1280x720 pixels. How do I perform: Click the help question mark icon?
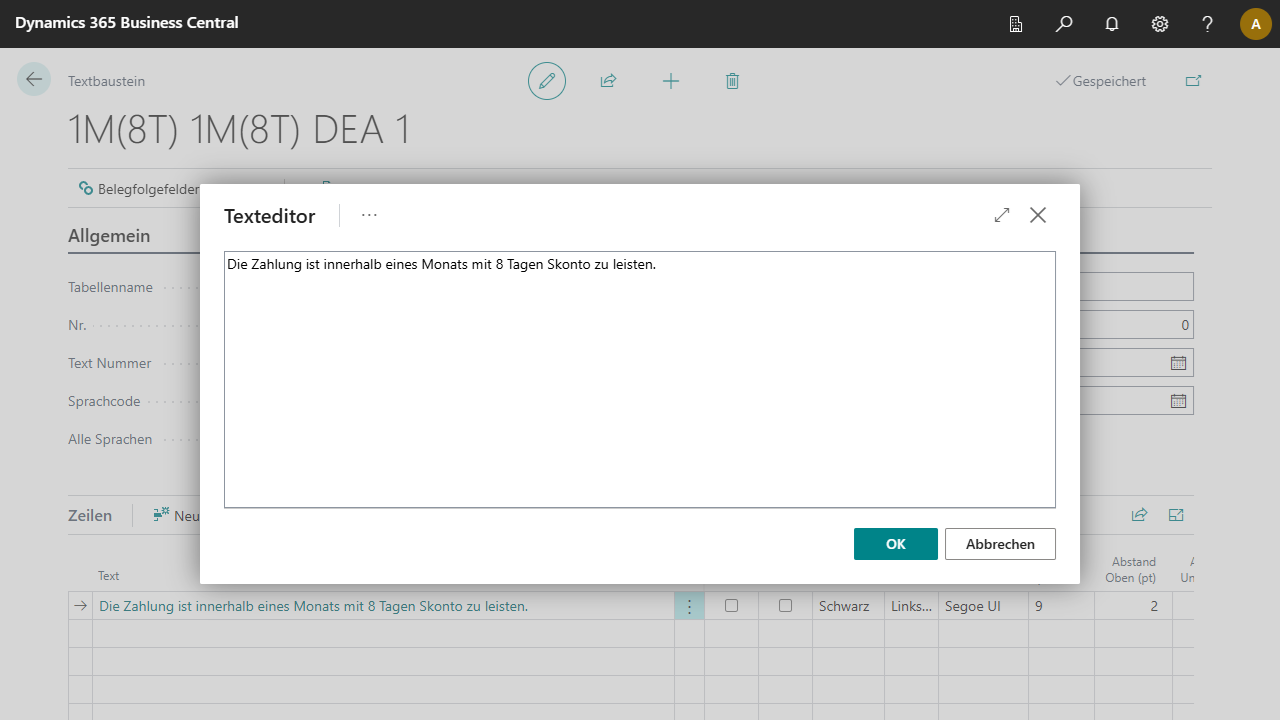(1208, 24)
